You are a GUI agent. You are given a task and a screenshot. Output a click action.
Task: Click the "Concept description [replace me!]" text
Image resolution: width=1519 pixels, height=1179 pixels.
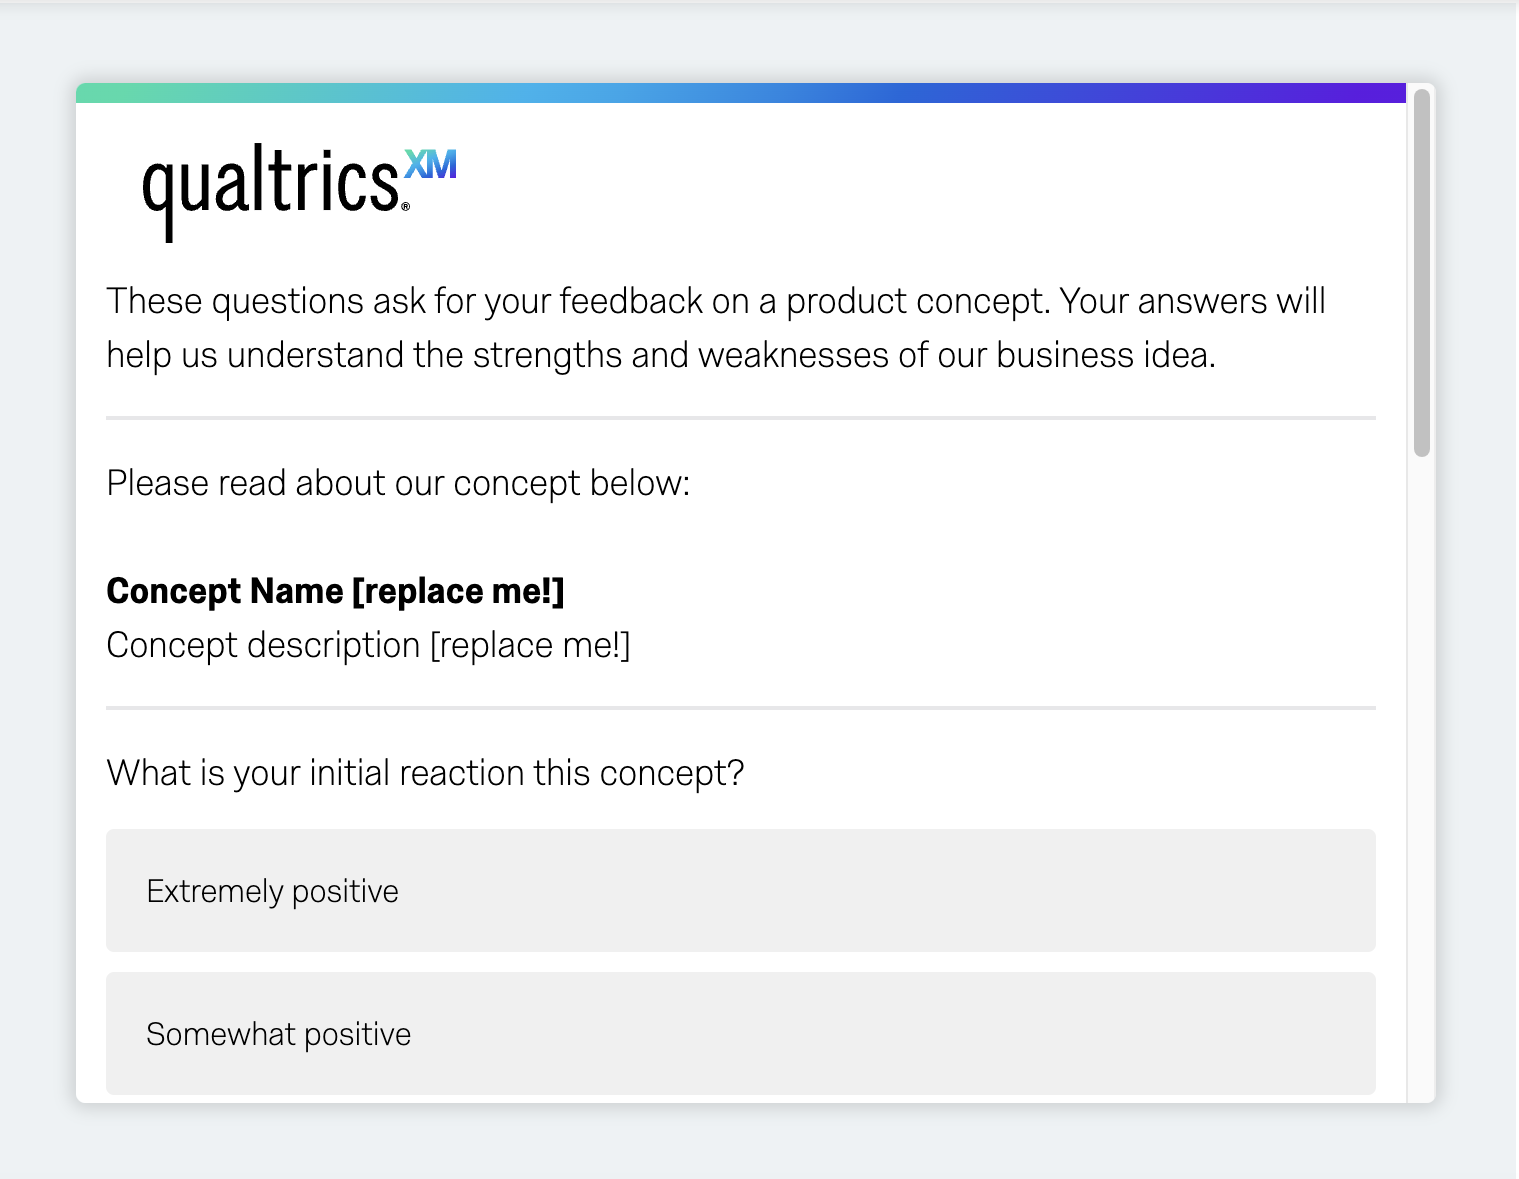[369, 645]
